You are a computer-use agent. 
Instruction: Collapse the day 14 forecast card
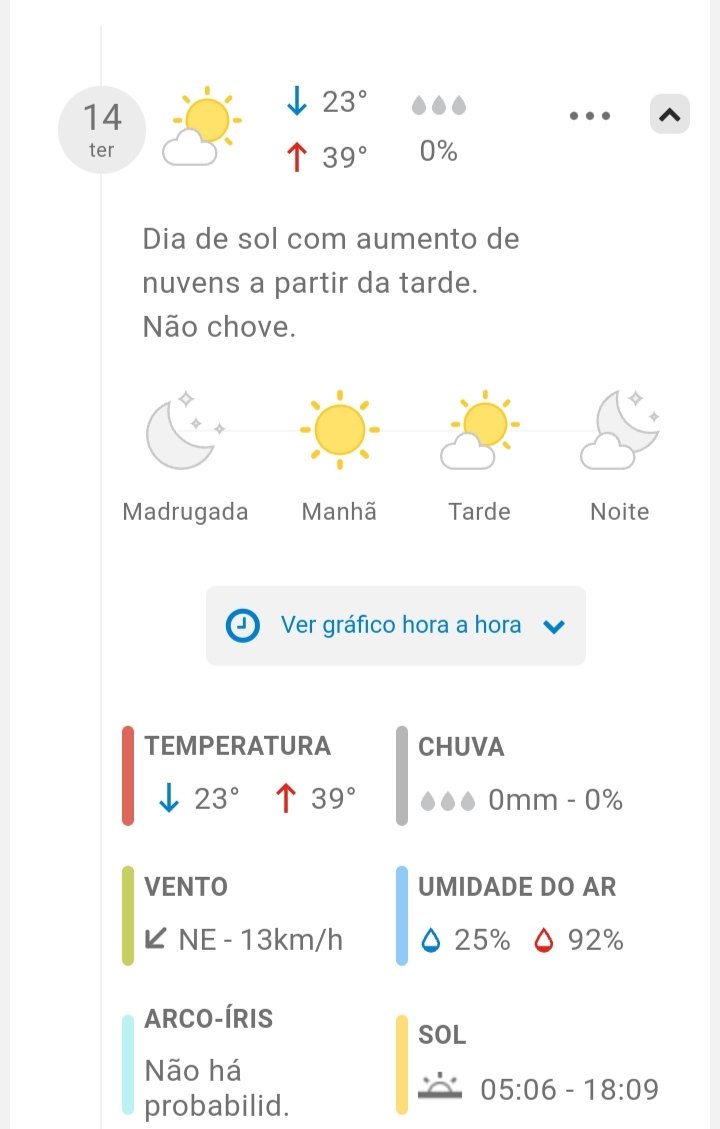(670, 115)
